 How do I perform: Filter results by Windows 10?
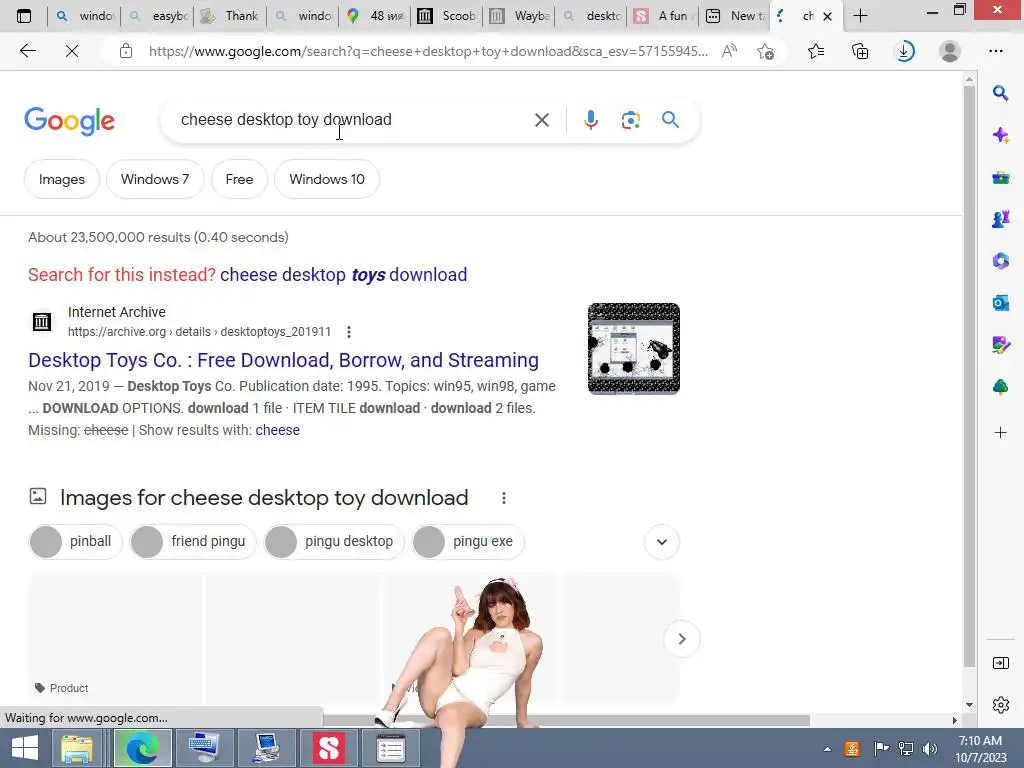point(327,179)
